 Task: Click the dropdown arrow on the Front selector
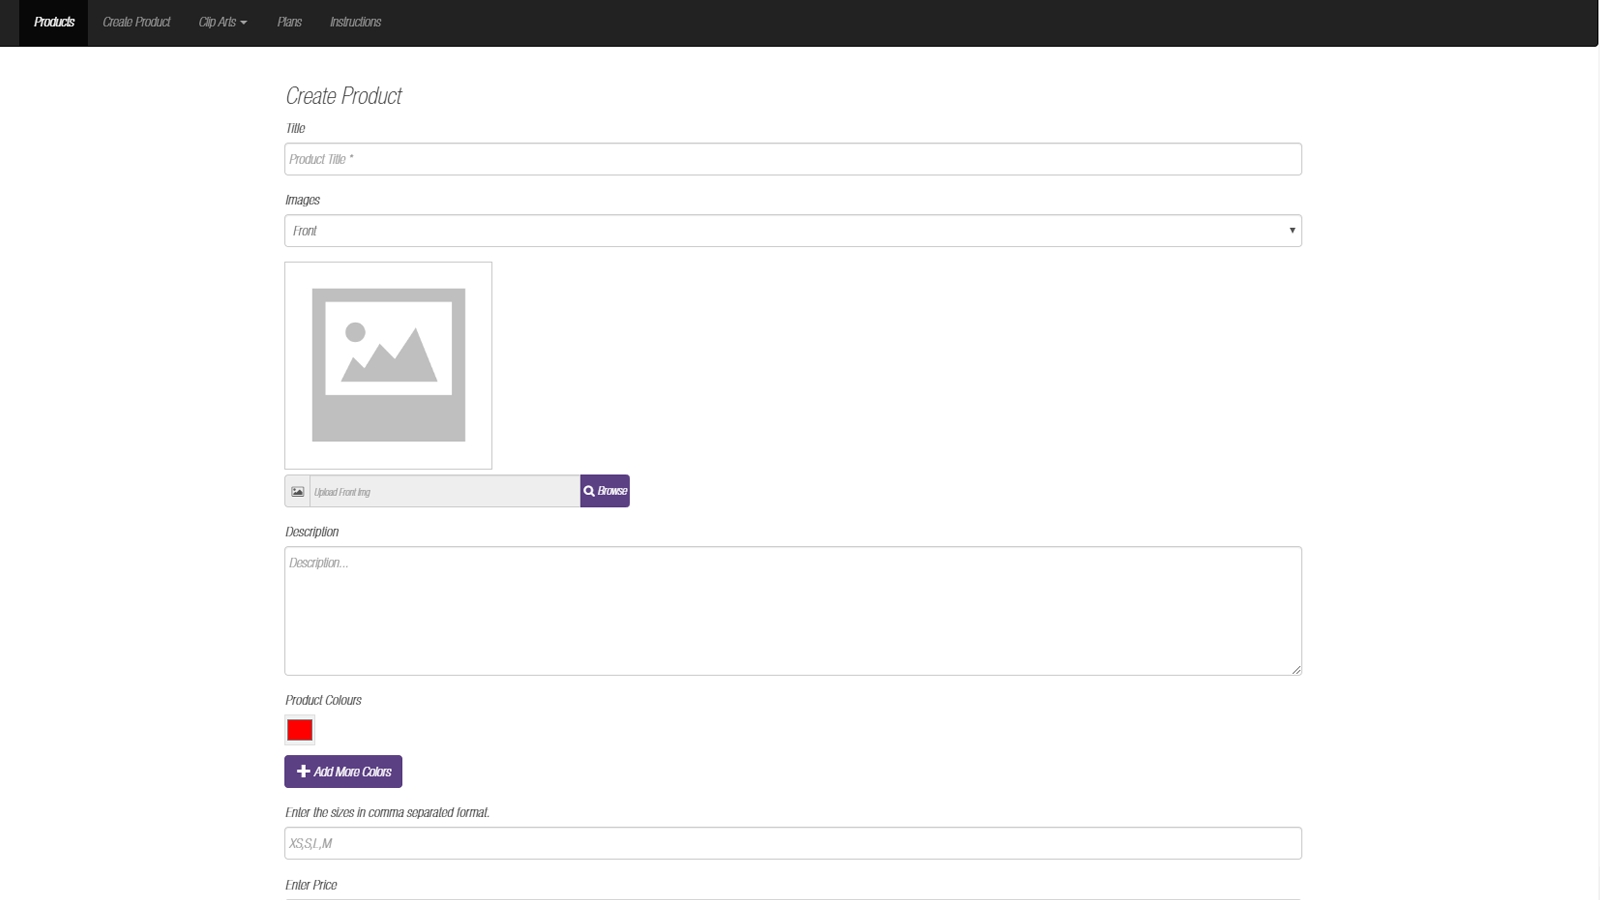pos(1290,230)
